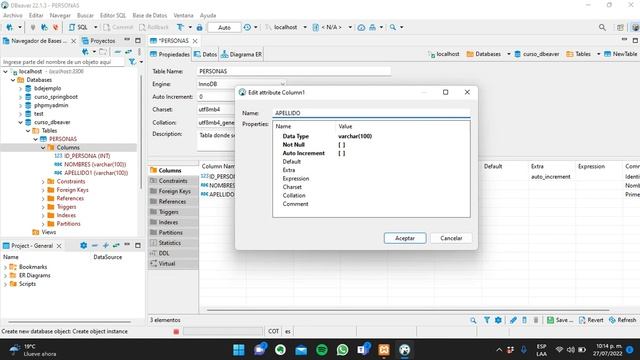Image resolution: width=640 pixels, height=360 pixels.
Task: Click the new connection plug icon in toolbar
Action: [9, 27]
